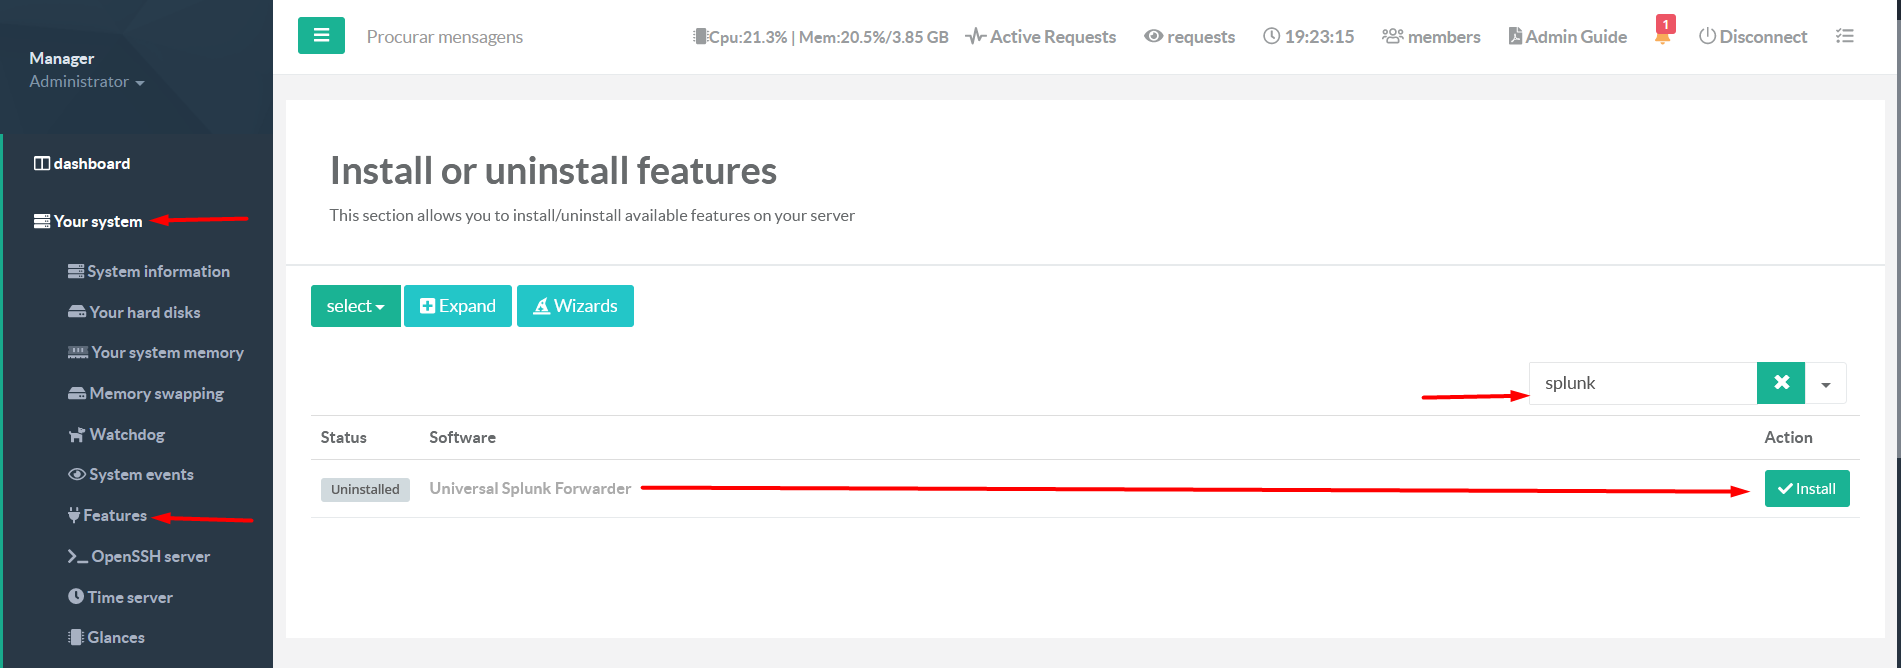This screenshot has width=1901, height=668.
Task: Toggle the hamburger sidebar menu button
Action: (321, 36)
